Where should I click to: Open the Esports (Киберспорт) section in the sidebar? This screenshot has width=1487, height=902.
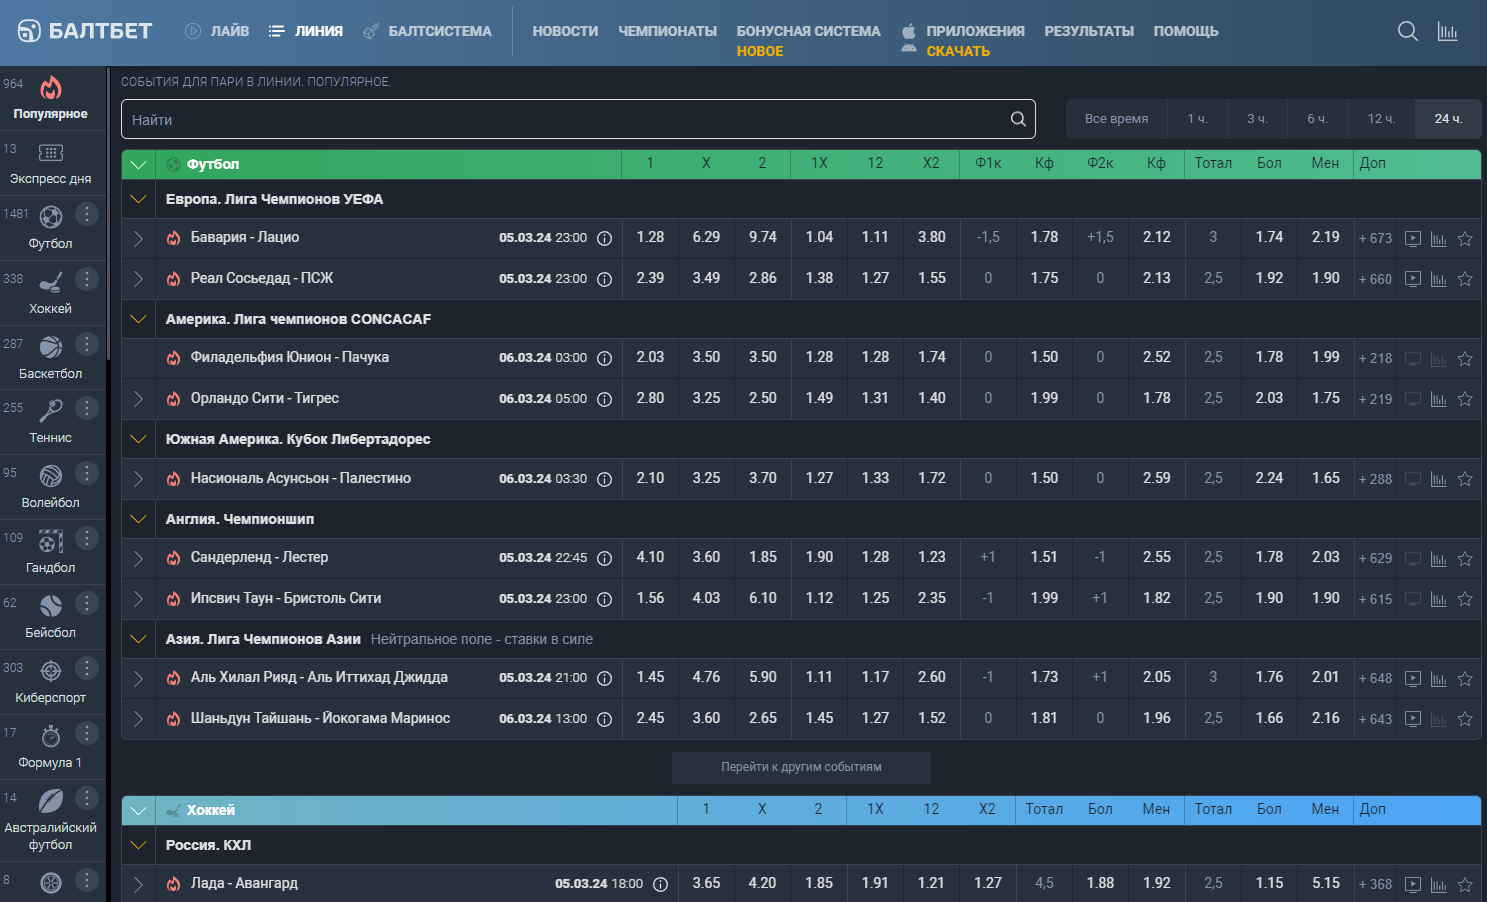[50, 681]
